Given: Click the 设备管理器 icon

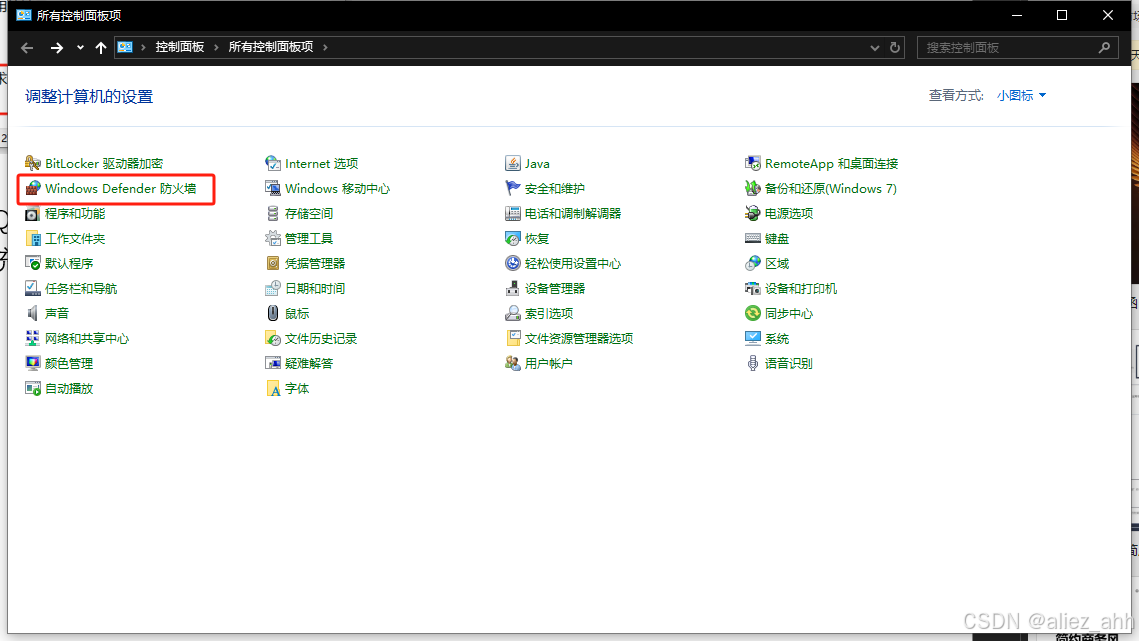Looking at the screenshot, I should 513,289.
